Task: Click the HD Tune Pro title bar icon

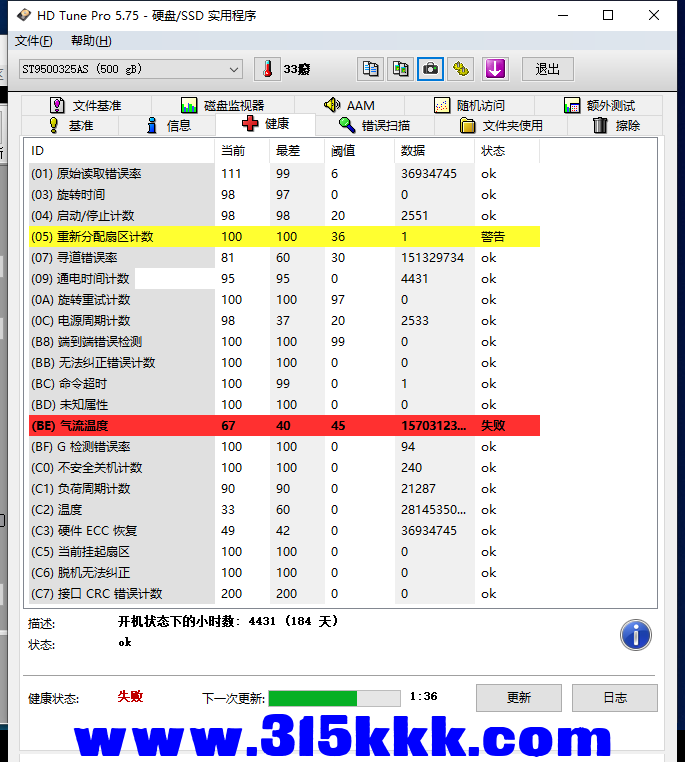Action: [19, 15]
